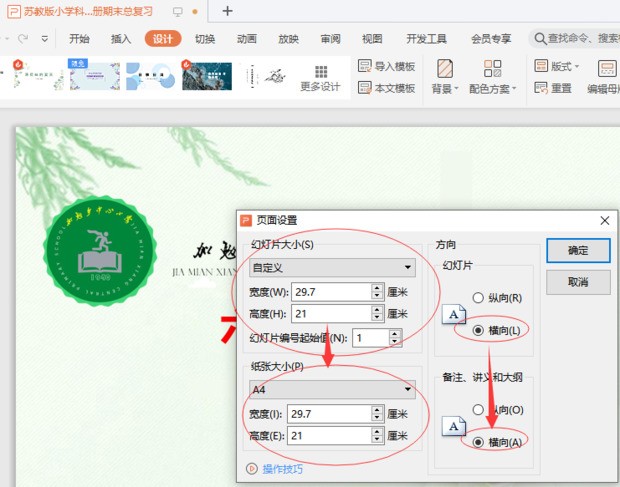Open the 开发工具 ribbon tab

(x=426, y=39)
